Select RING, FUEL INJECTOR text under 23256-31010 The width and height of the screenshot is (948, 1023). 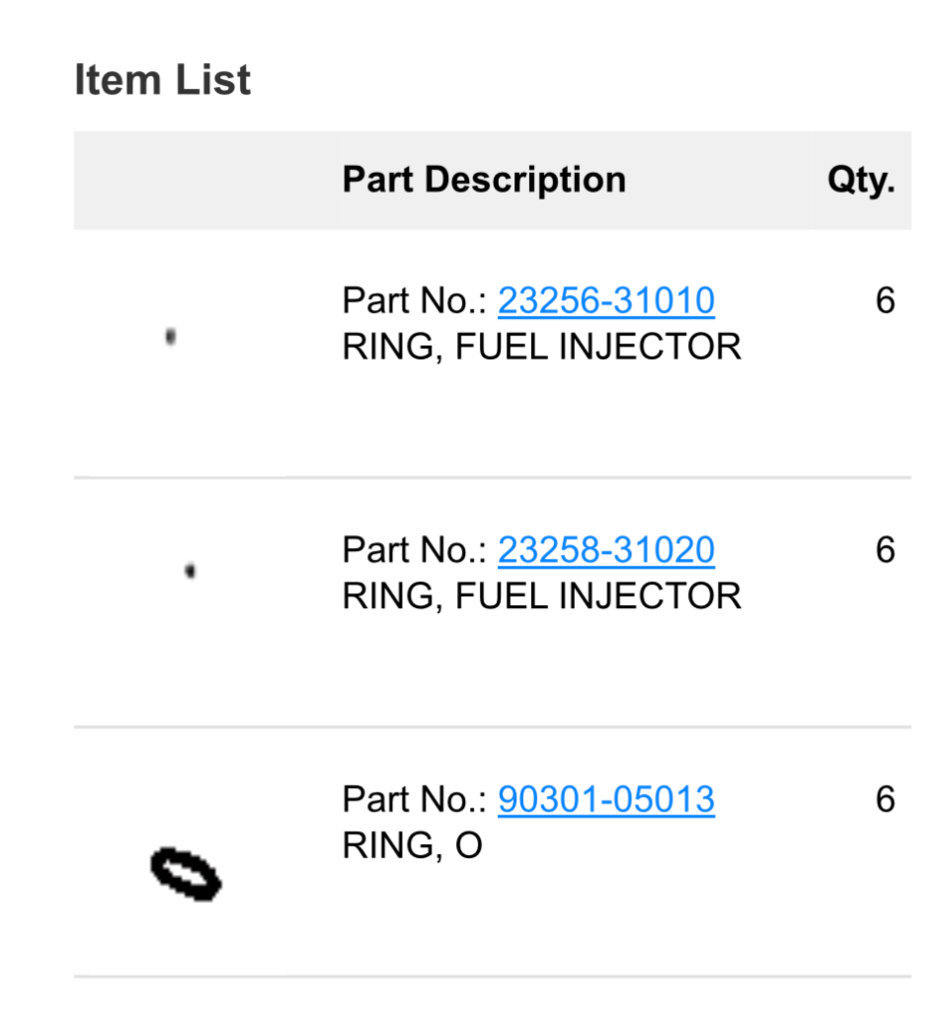pos(542,346)
